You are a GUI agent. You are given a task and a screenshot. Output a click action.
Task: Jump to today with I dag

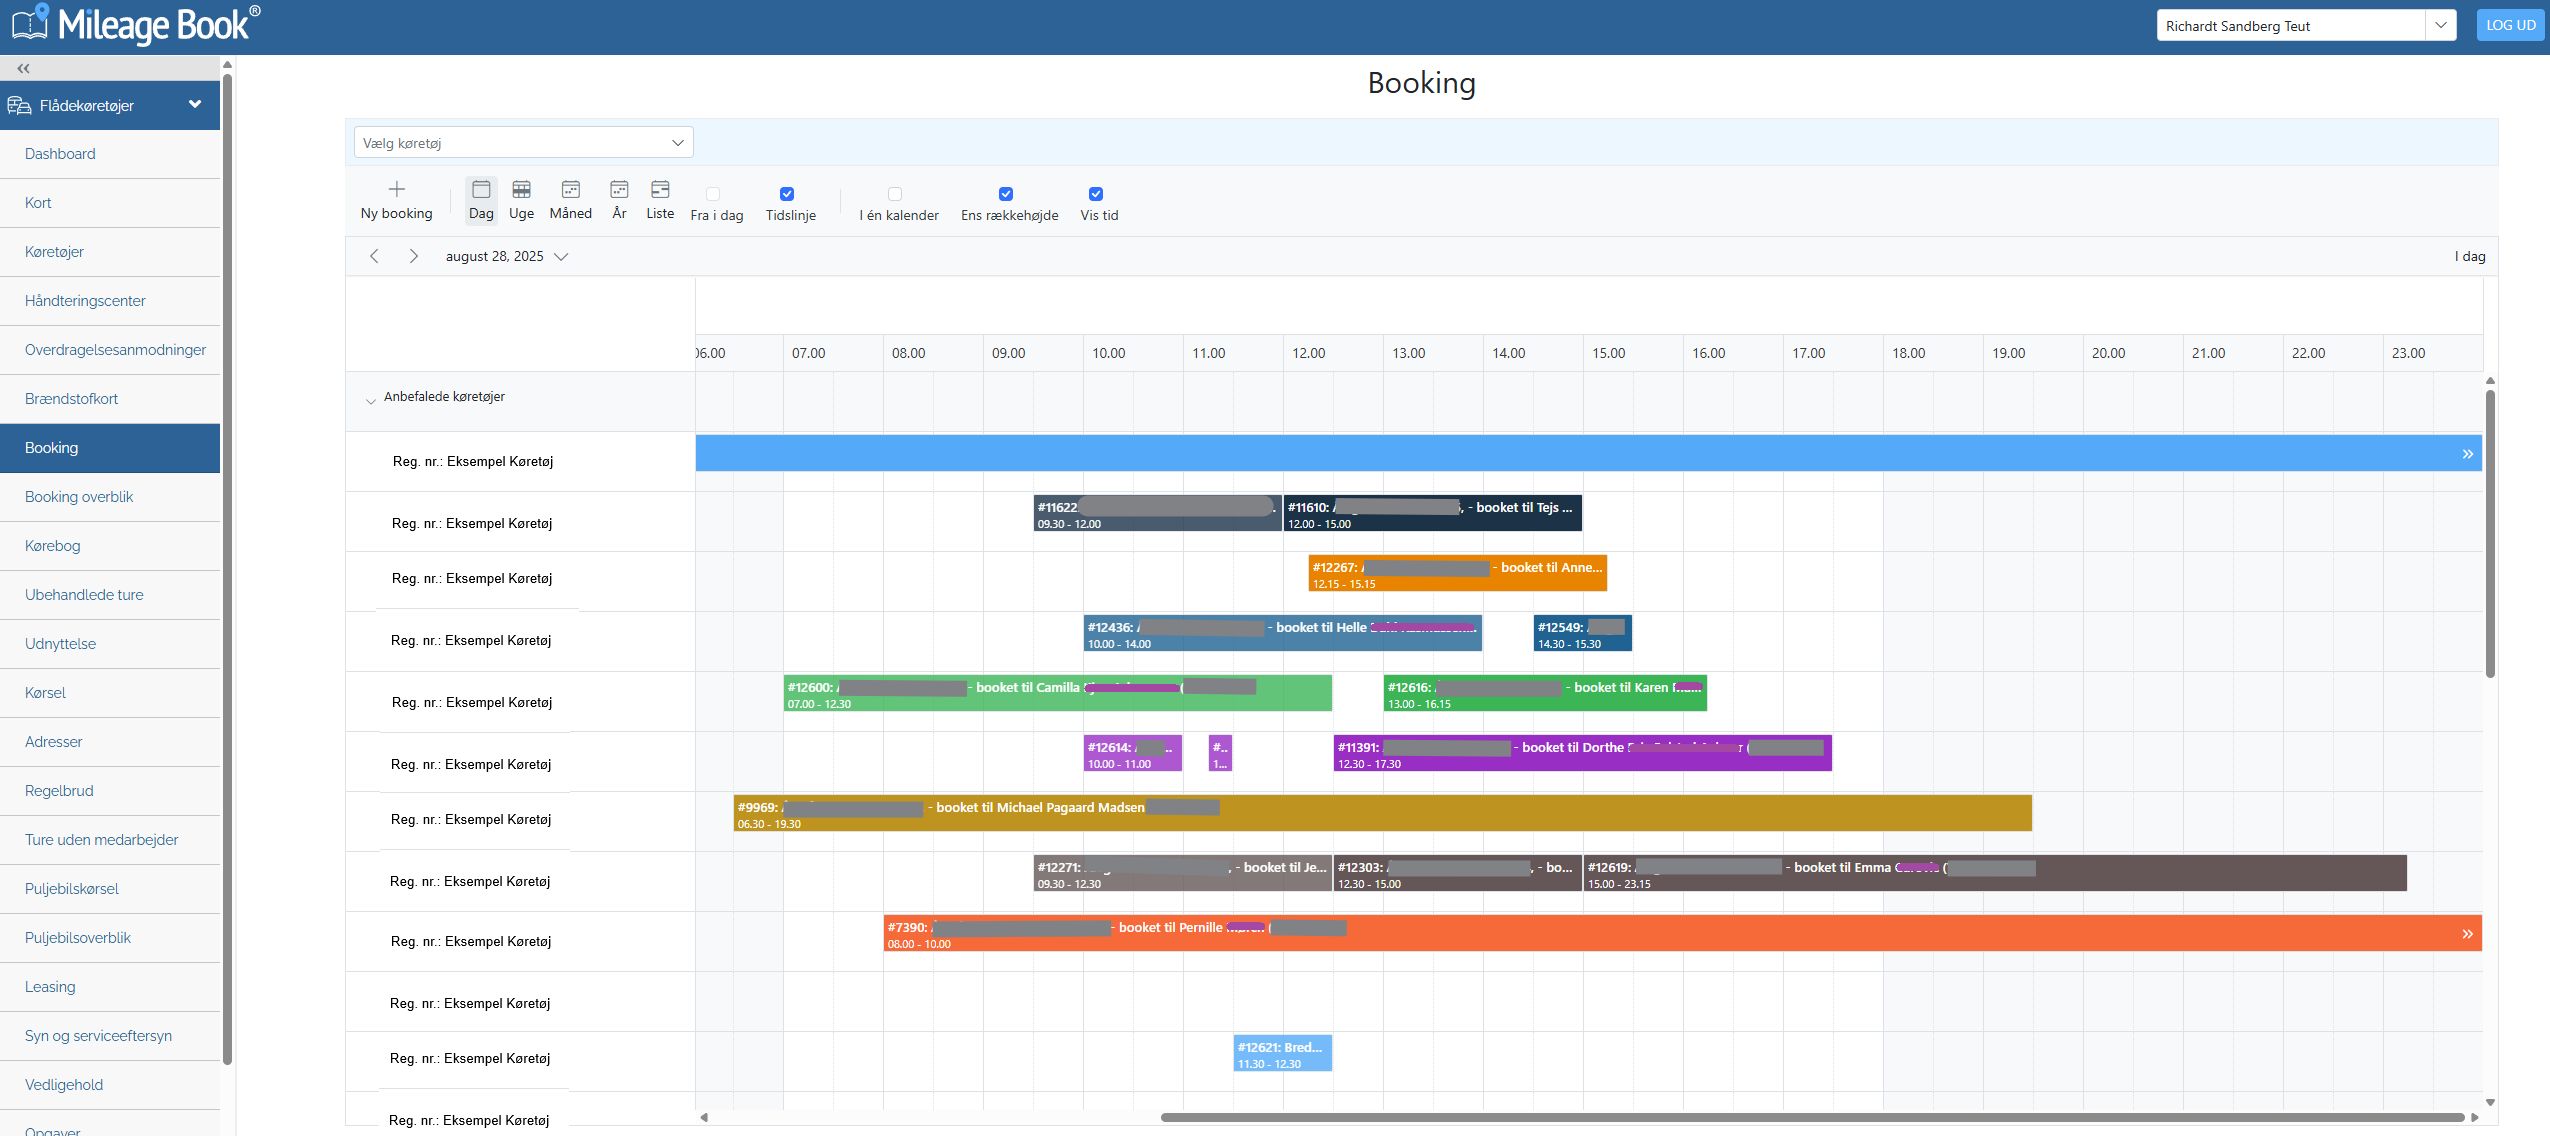click(x=2469, y=256)
